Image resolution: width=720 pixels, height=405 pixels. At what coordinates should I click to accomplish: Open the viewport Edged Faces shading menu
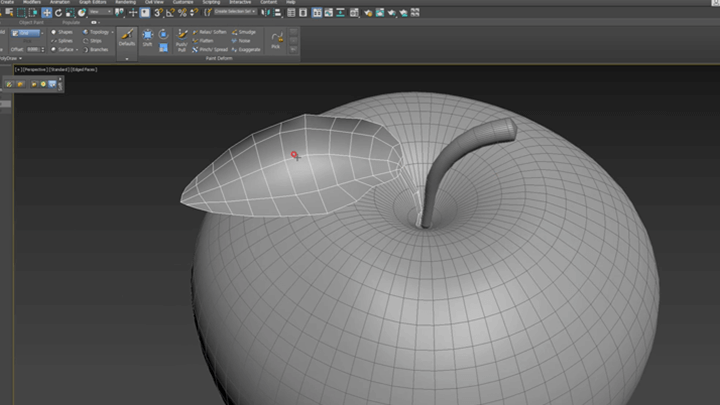(84, 70)
